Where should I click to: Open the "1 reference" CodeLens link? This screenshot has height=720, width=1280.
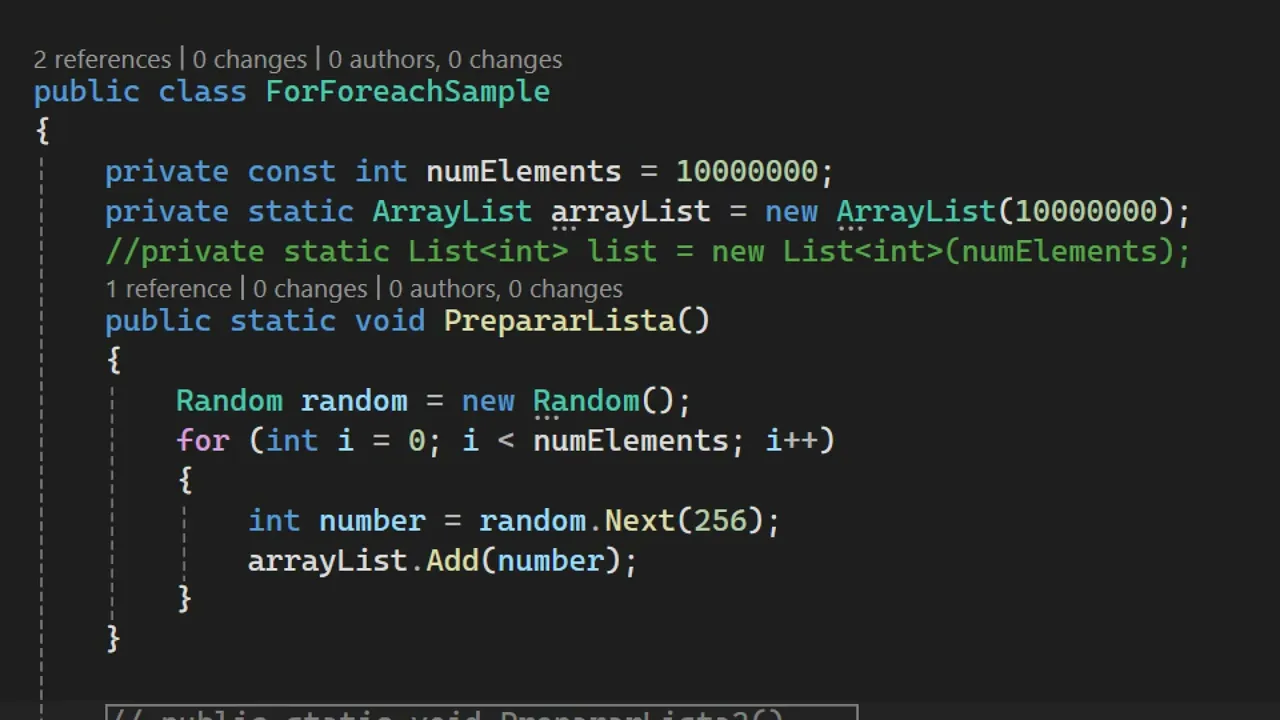[168, 289]
